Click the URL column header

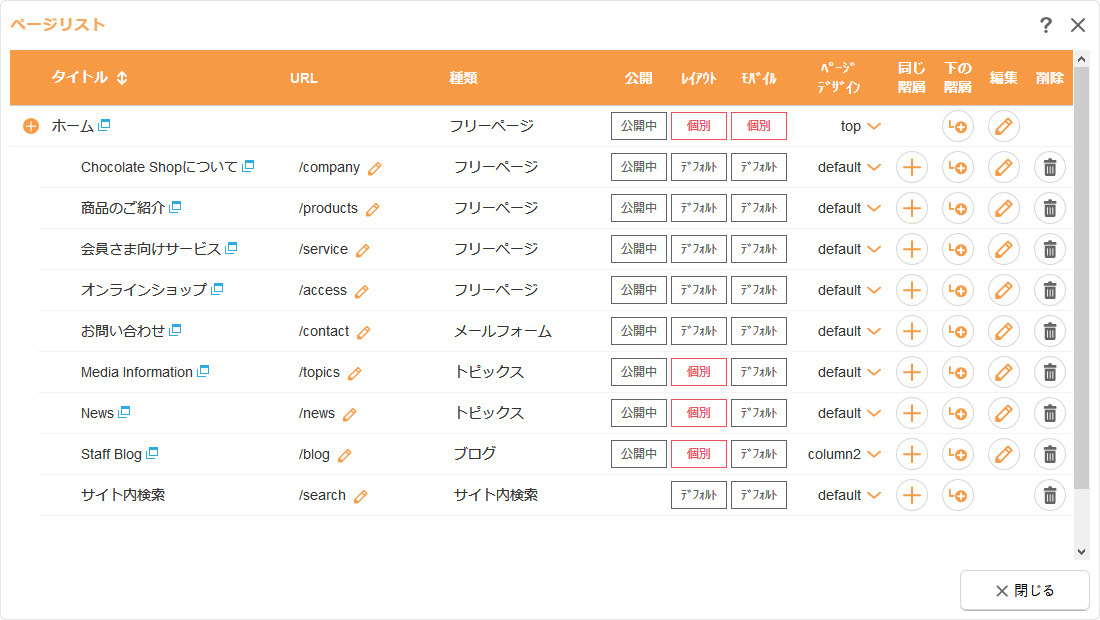click(303, 78)
